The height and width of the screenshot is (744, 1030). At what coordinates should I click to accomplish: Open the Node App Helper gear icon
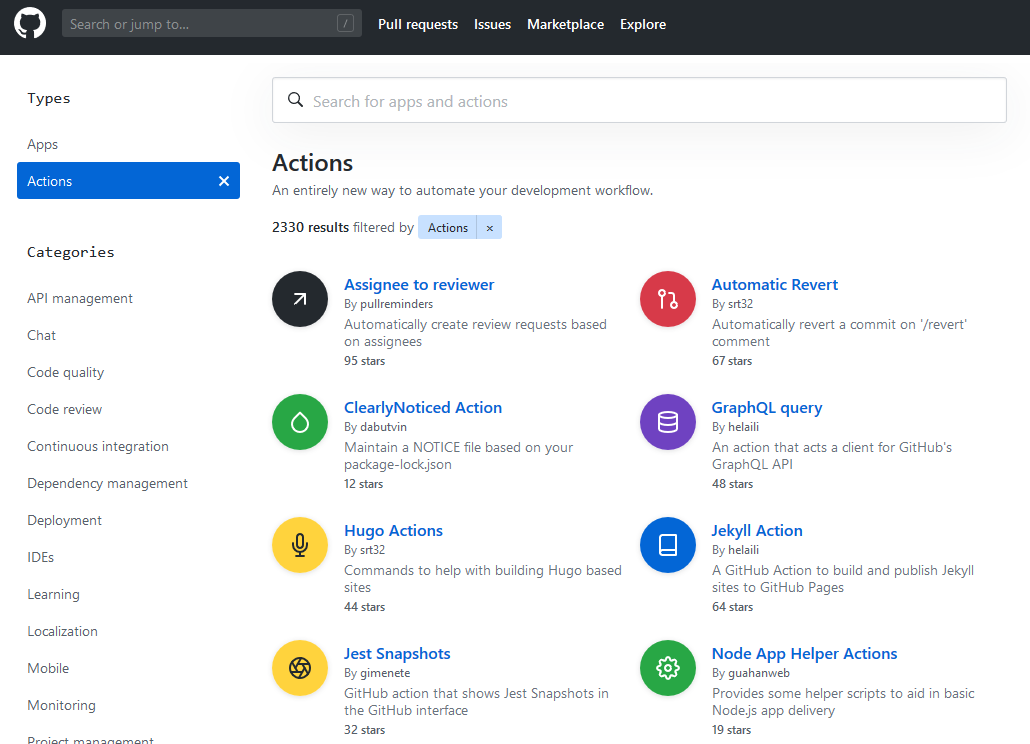(x=668, y=668)
